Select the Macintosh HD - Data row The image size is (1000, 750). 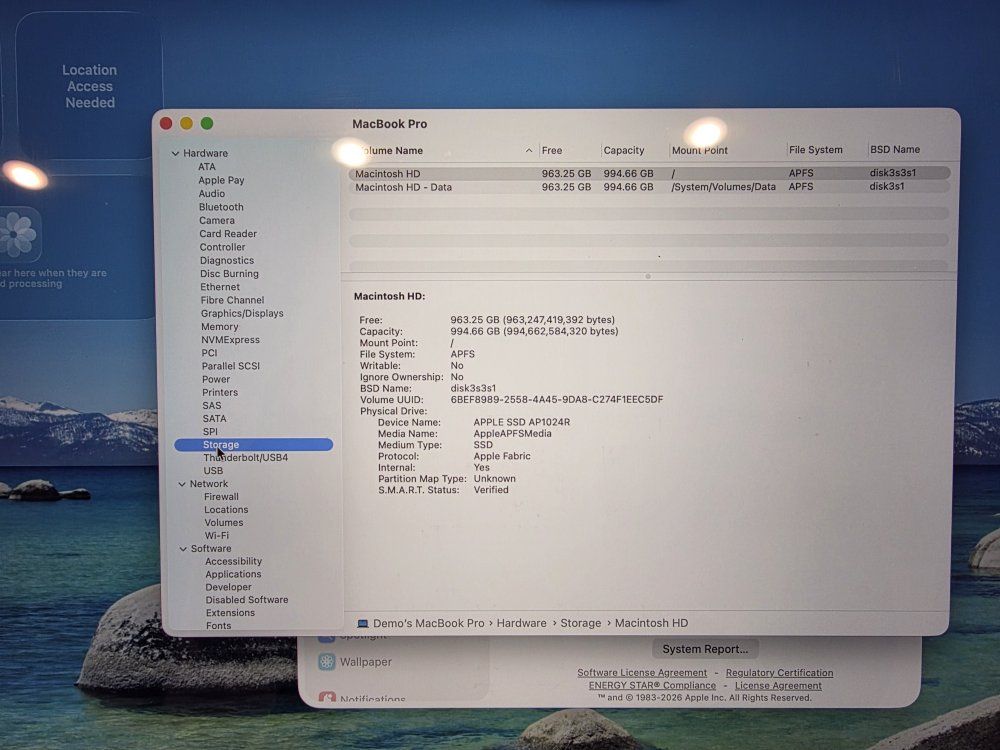[x=403, y=187]
